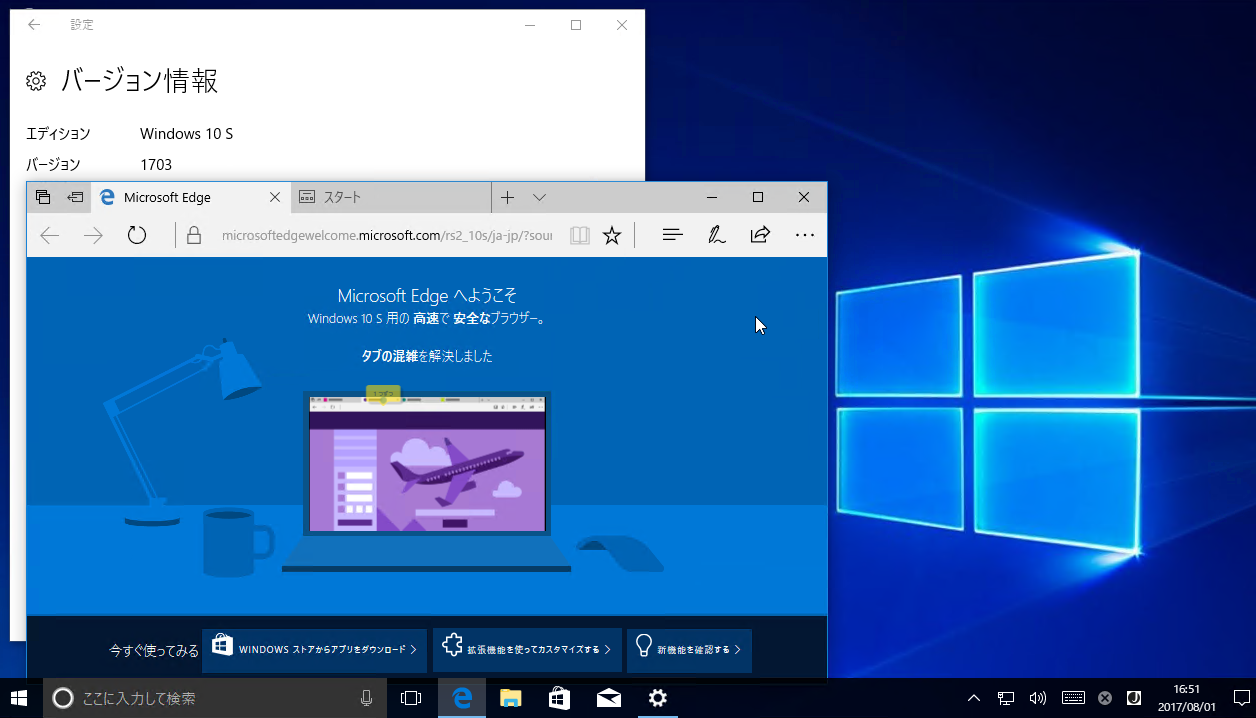1256x718 pixels.
Task: Select the Windows 10 S edition text
Action: click(x=186, y=134)
